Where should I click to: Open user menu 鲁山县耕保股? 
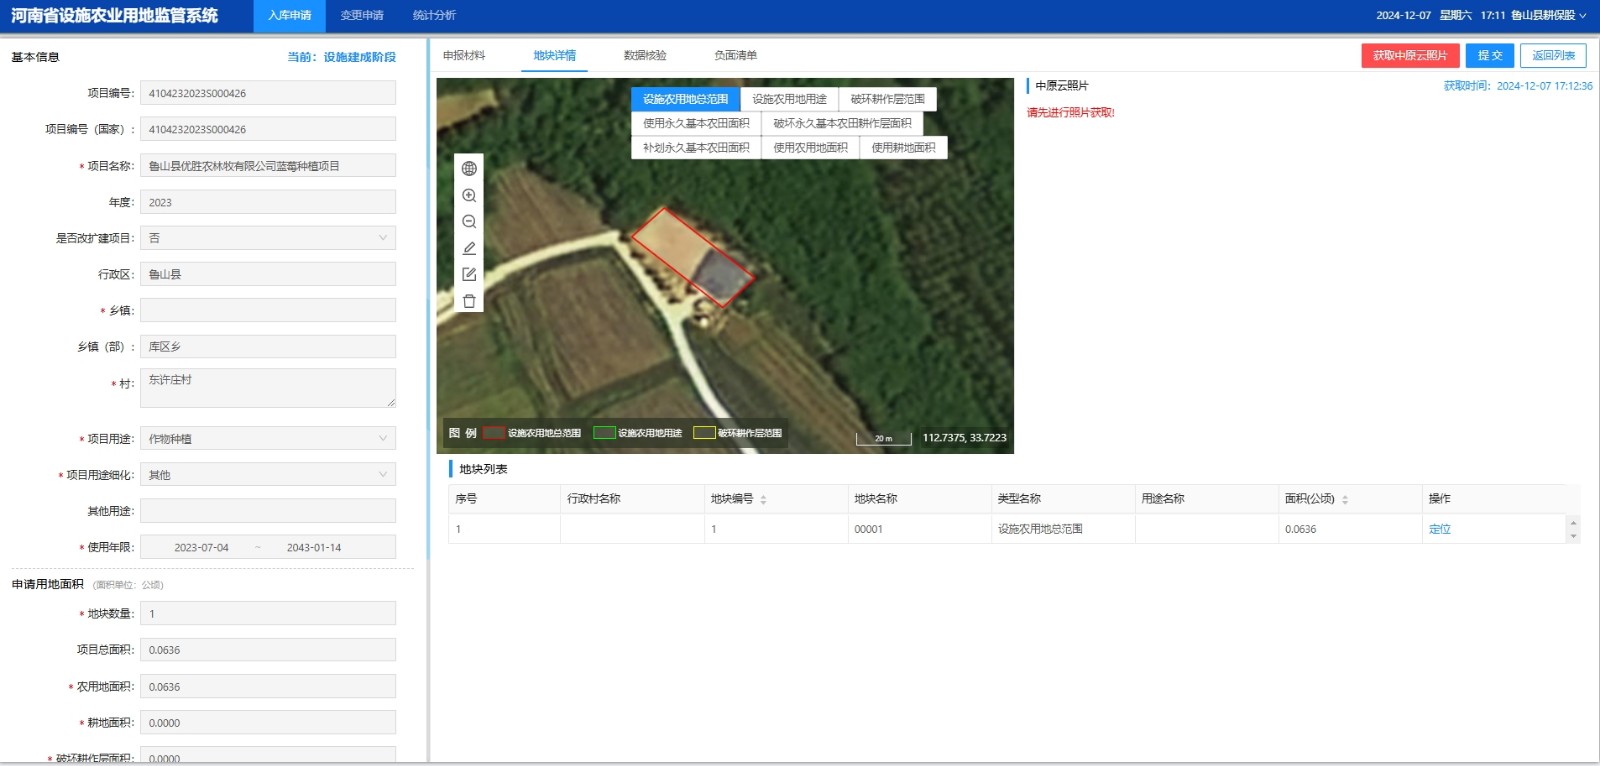pos(1548,15)
